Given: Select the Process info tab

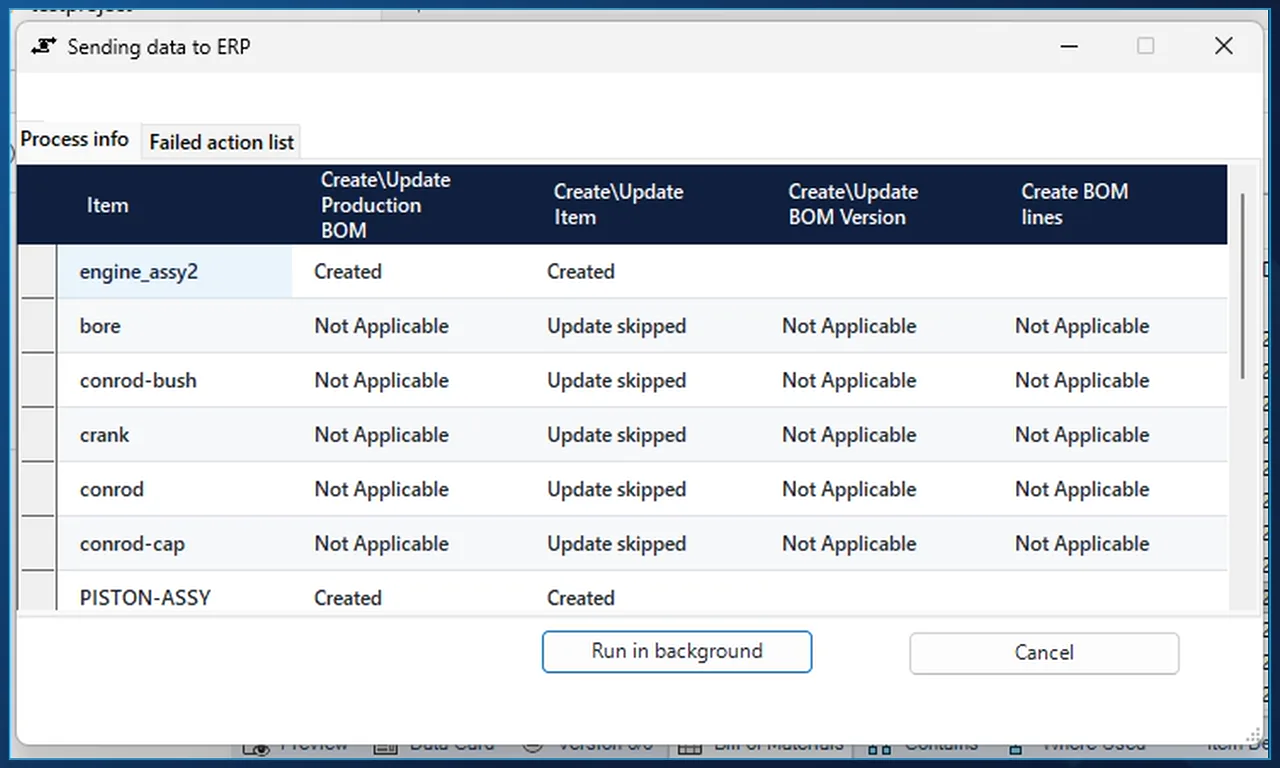Looking at the screenshot, I should [x=75, y=140].
